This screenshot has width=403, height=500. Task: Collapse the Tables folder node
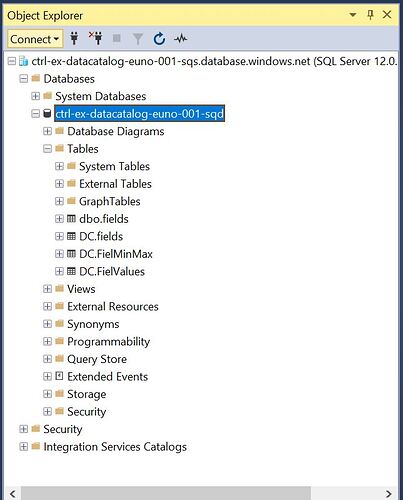pos(47,149)
